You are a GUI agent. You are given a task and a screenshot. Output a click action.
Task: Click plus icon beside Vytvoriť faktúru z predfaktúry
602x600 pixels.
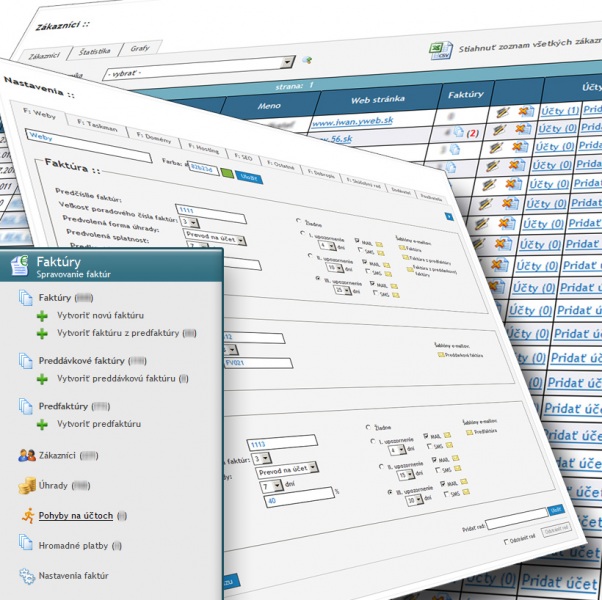(x=42, y=334)
